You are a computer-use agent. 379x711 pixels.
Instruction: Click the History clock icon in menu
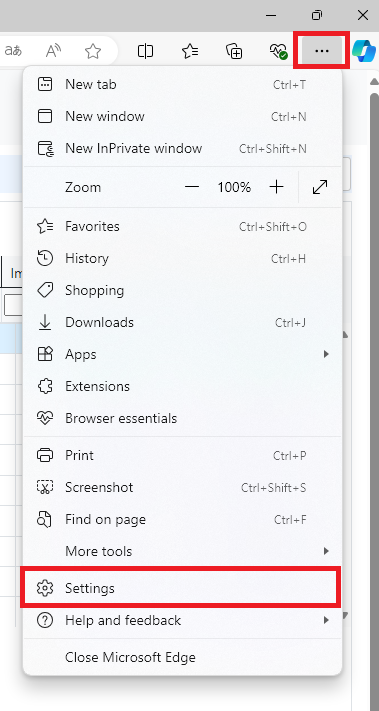(44, 258)
